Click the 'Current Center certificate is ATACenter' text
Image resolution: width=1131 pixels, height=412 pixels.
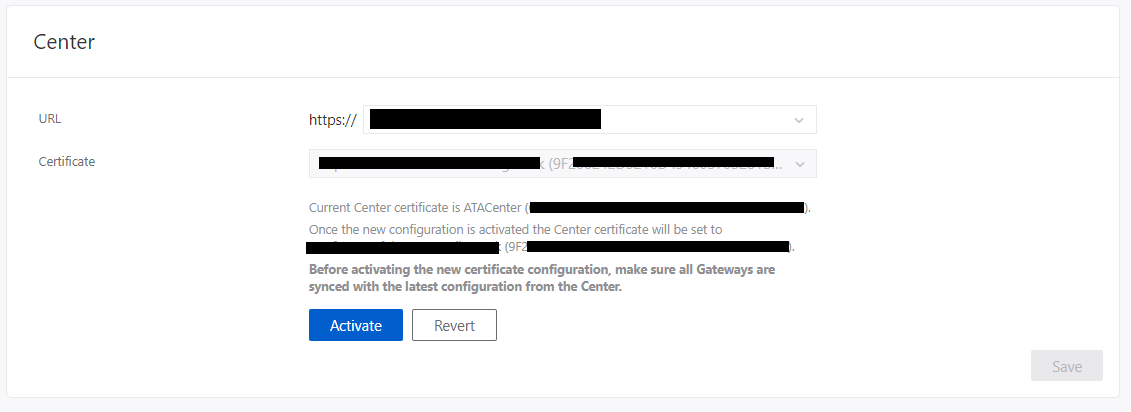click(x=400, y=208)
